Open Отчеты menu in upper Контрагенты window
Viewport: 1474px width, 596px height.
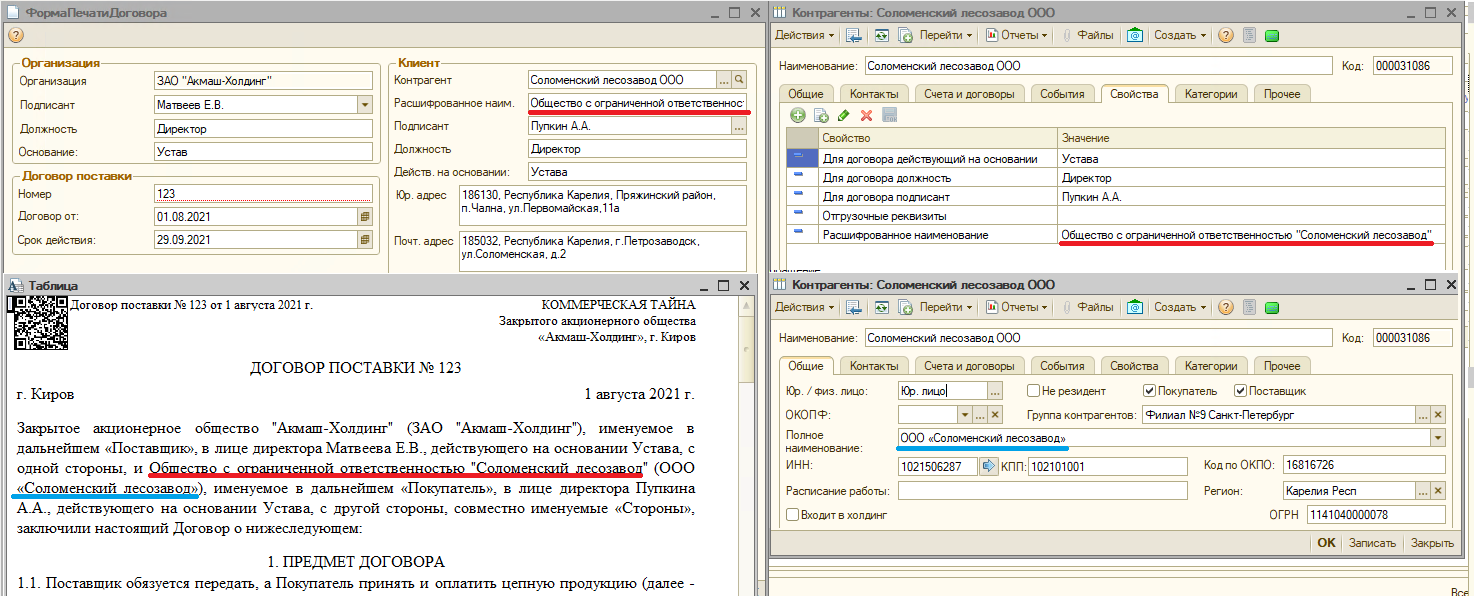[1017, 35]
